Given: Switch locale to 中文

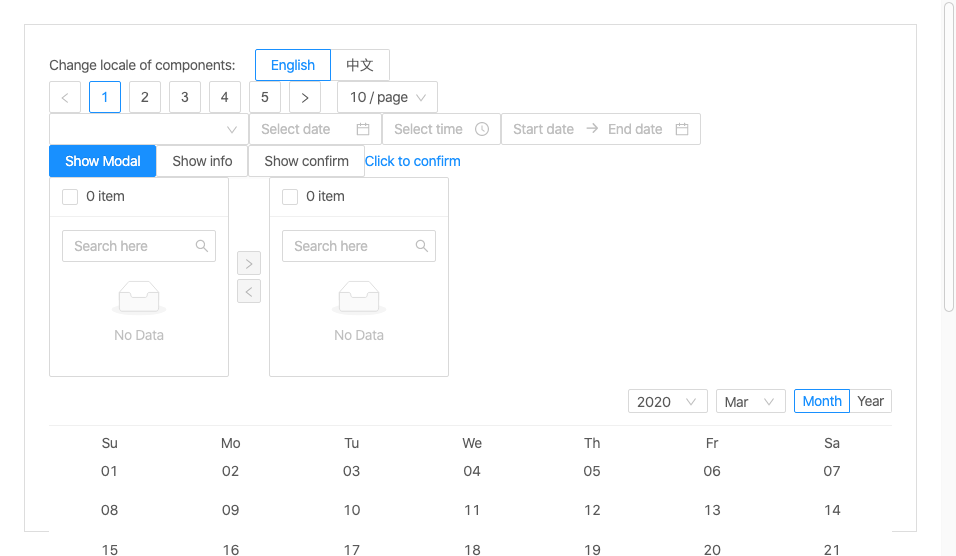Looking at the screenshot, I should click(x=360, y=65).
